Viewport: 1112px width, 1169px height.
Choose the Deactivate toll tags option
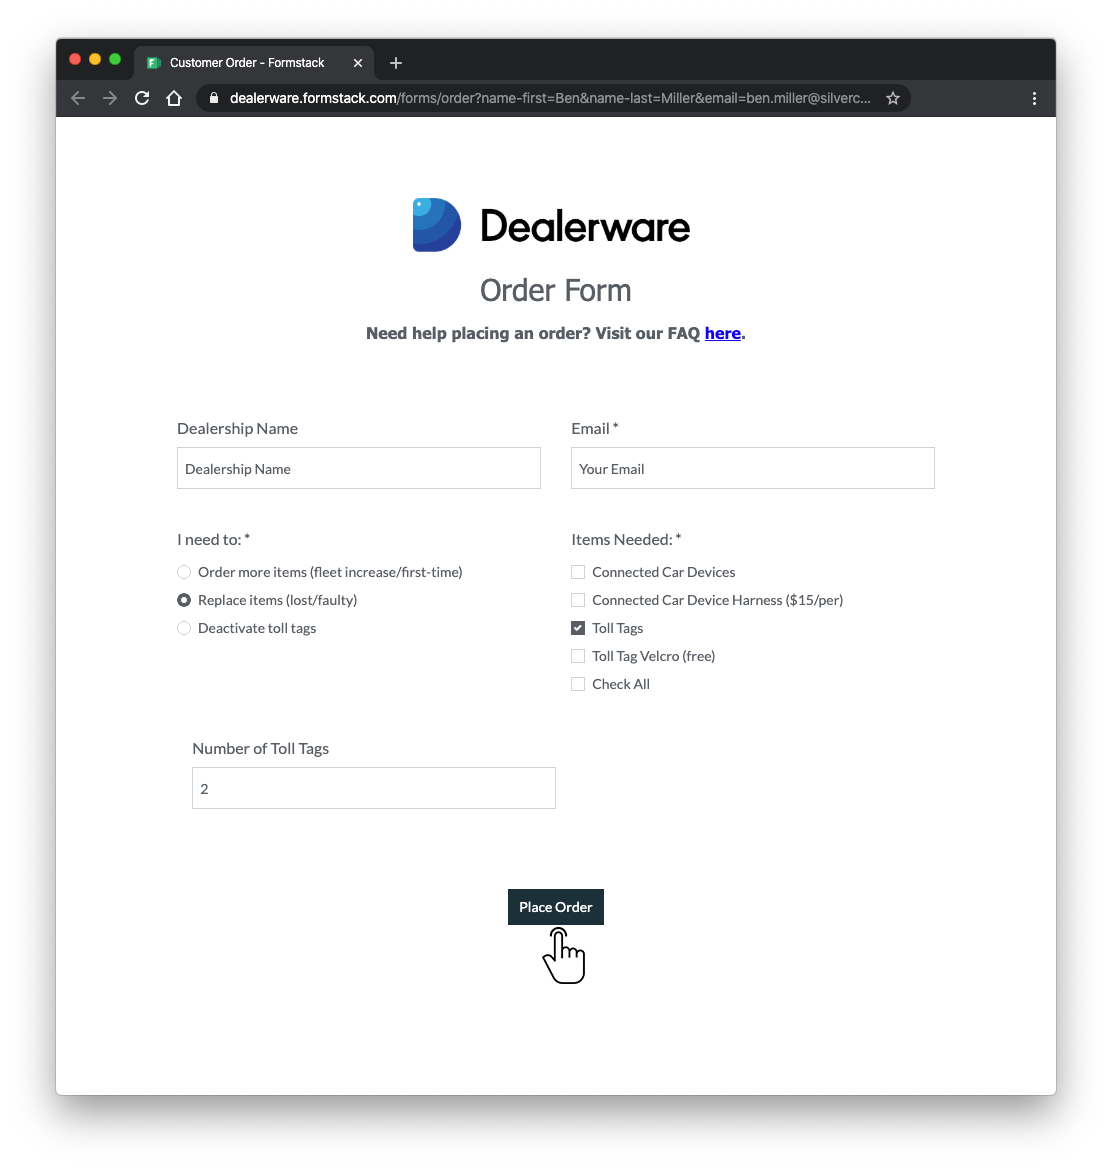(184, 628)
